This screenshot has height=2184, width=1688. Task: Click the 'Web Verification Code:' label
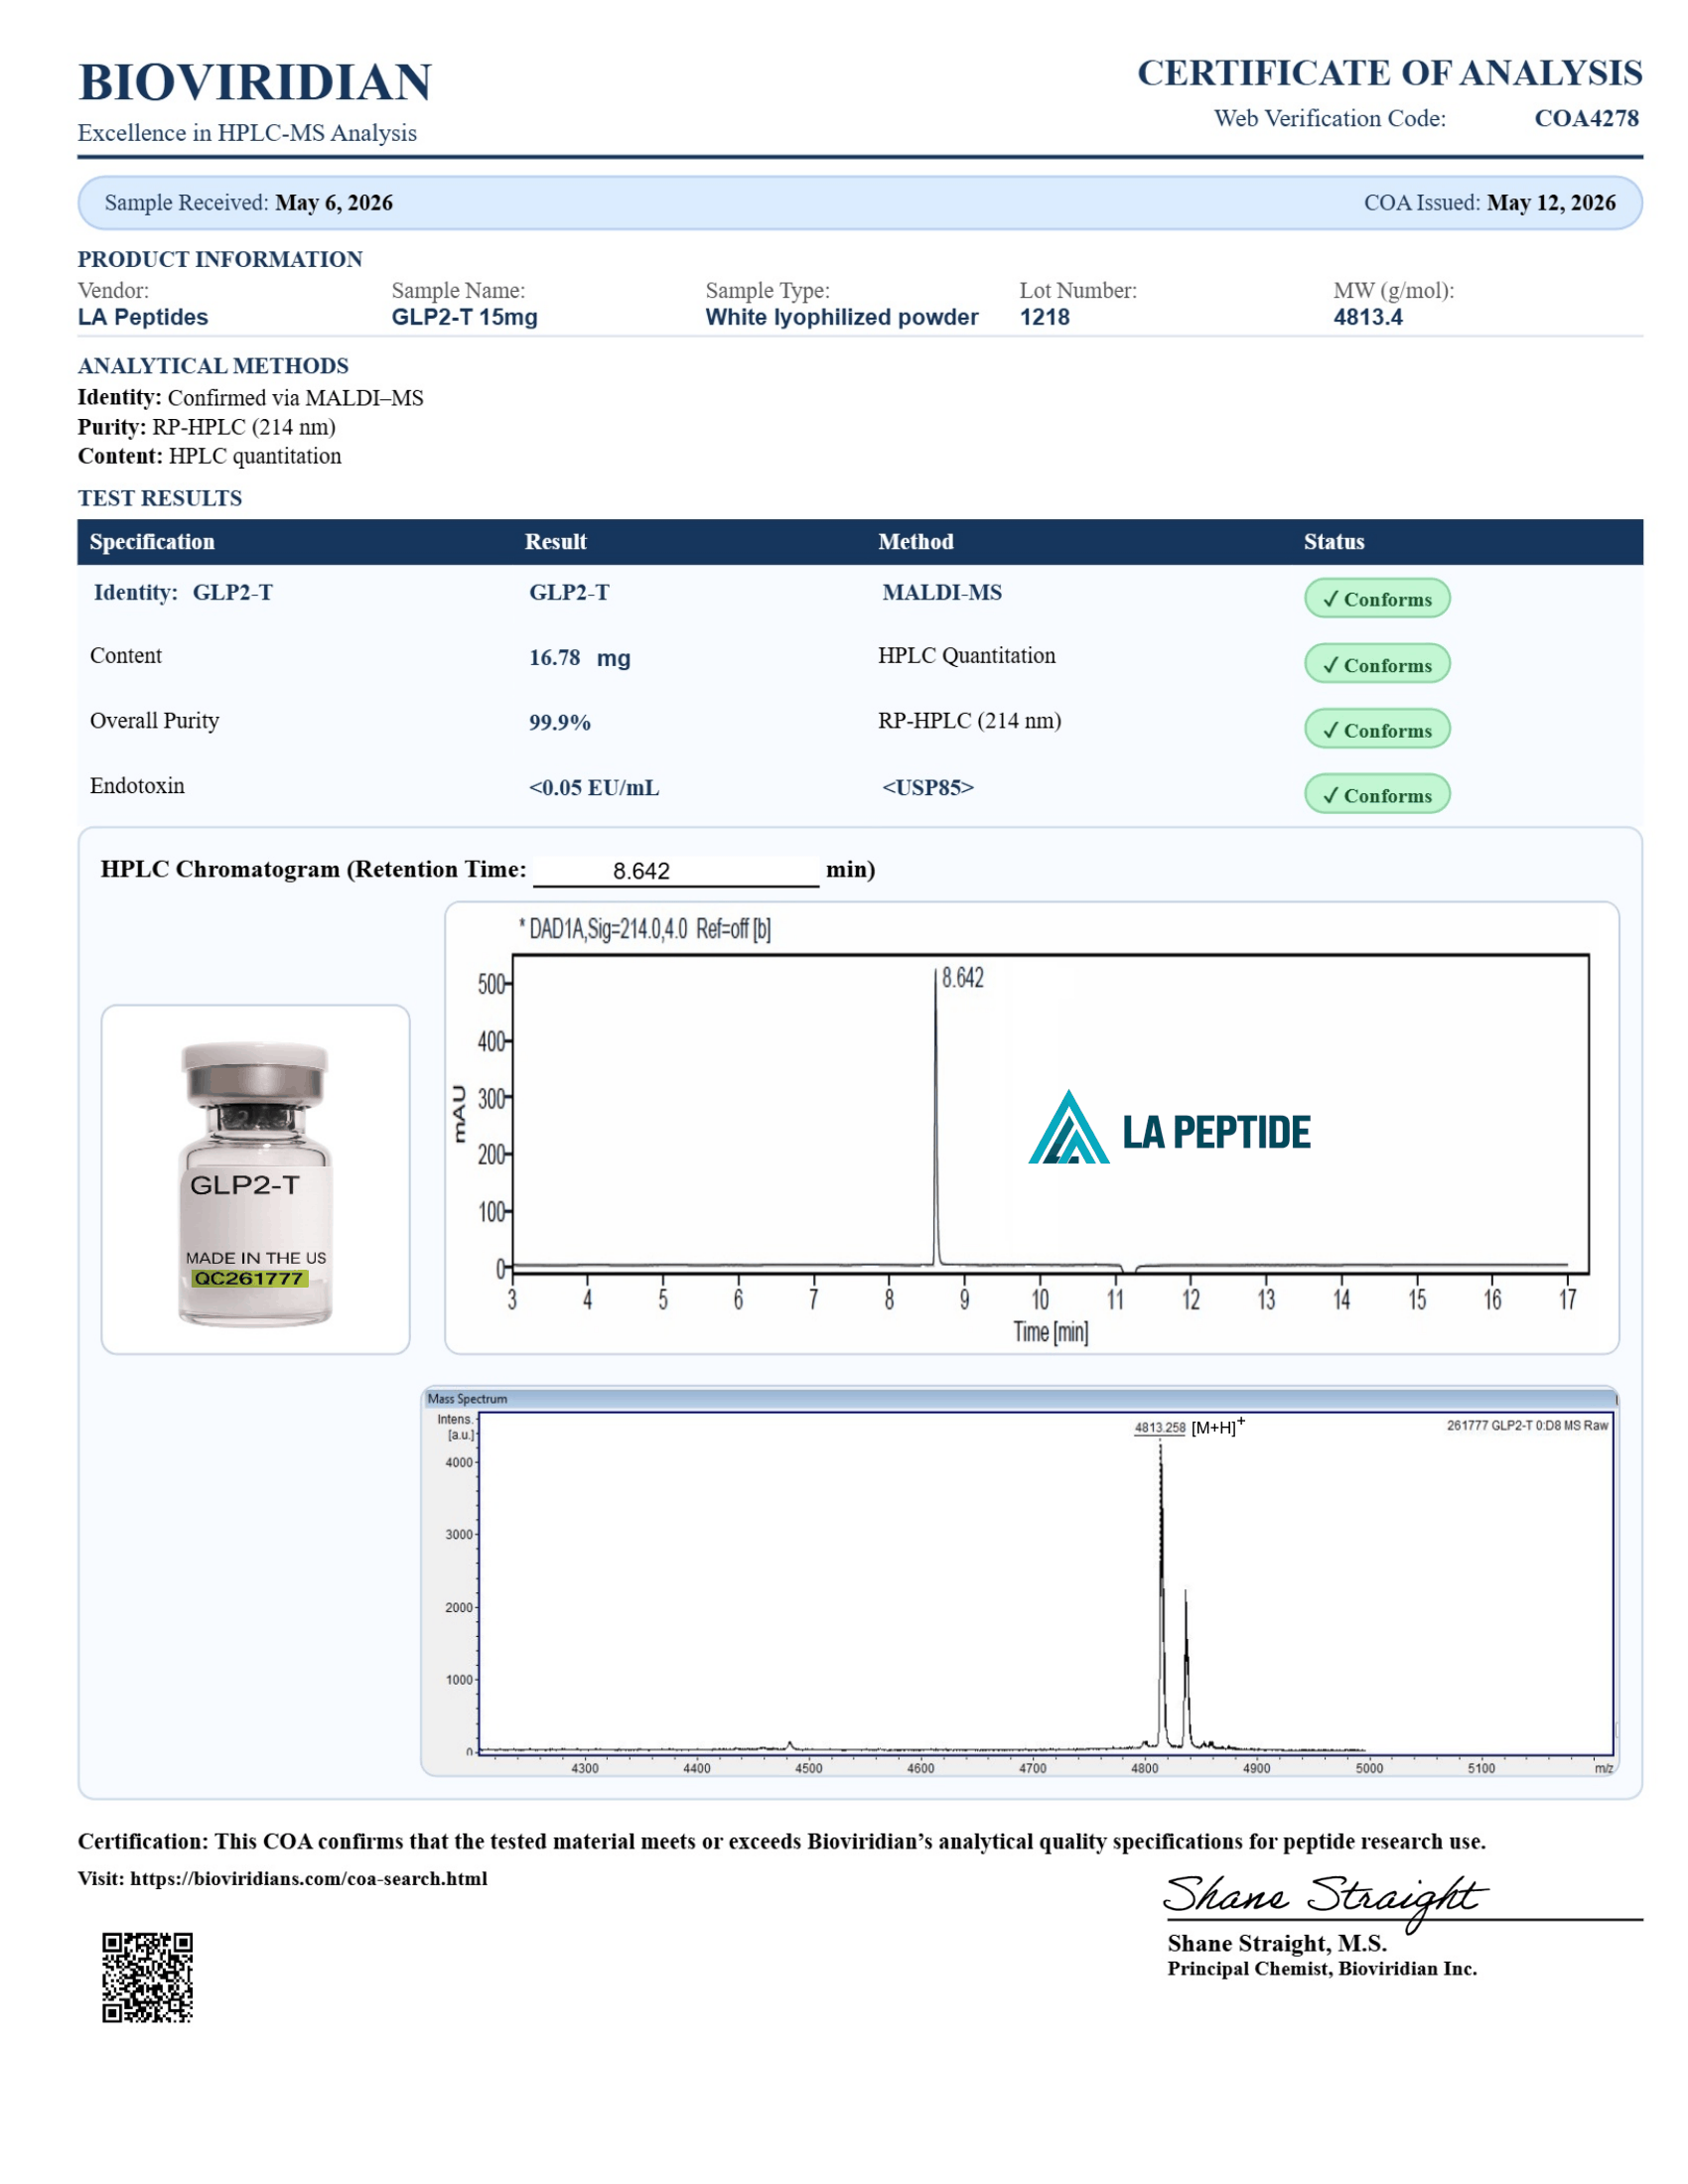(x=1330, y=119)
